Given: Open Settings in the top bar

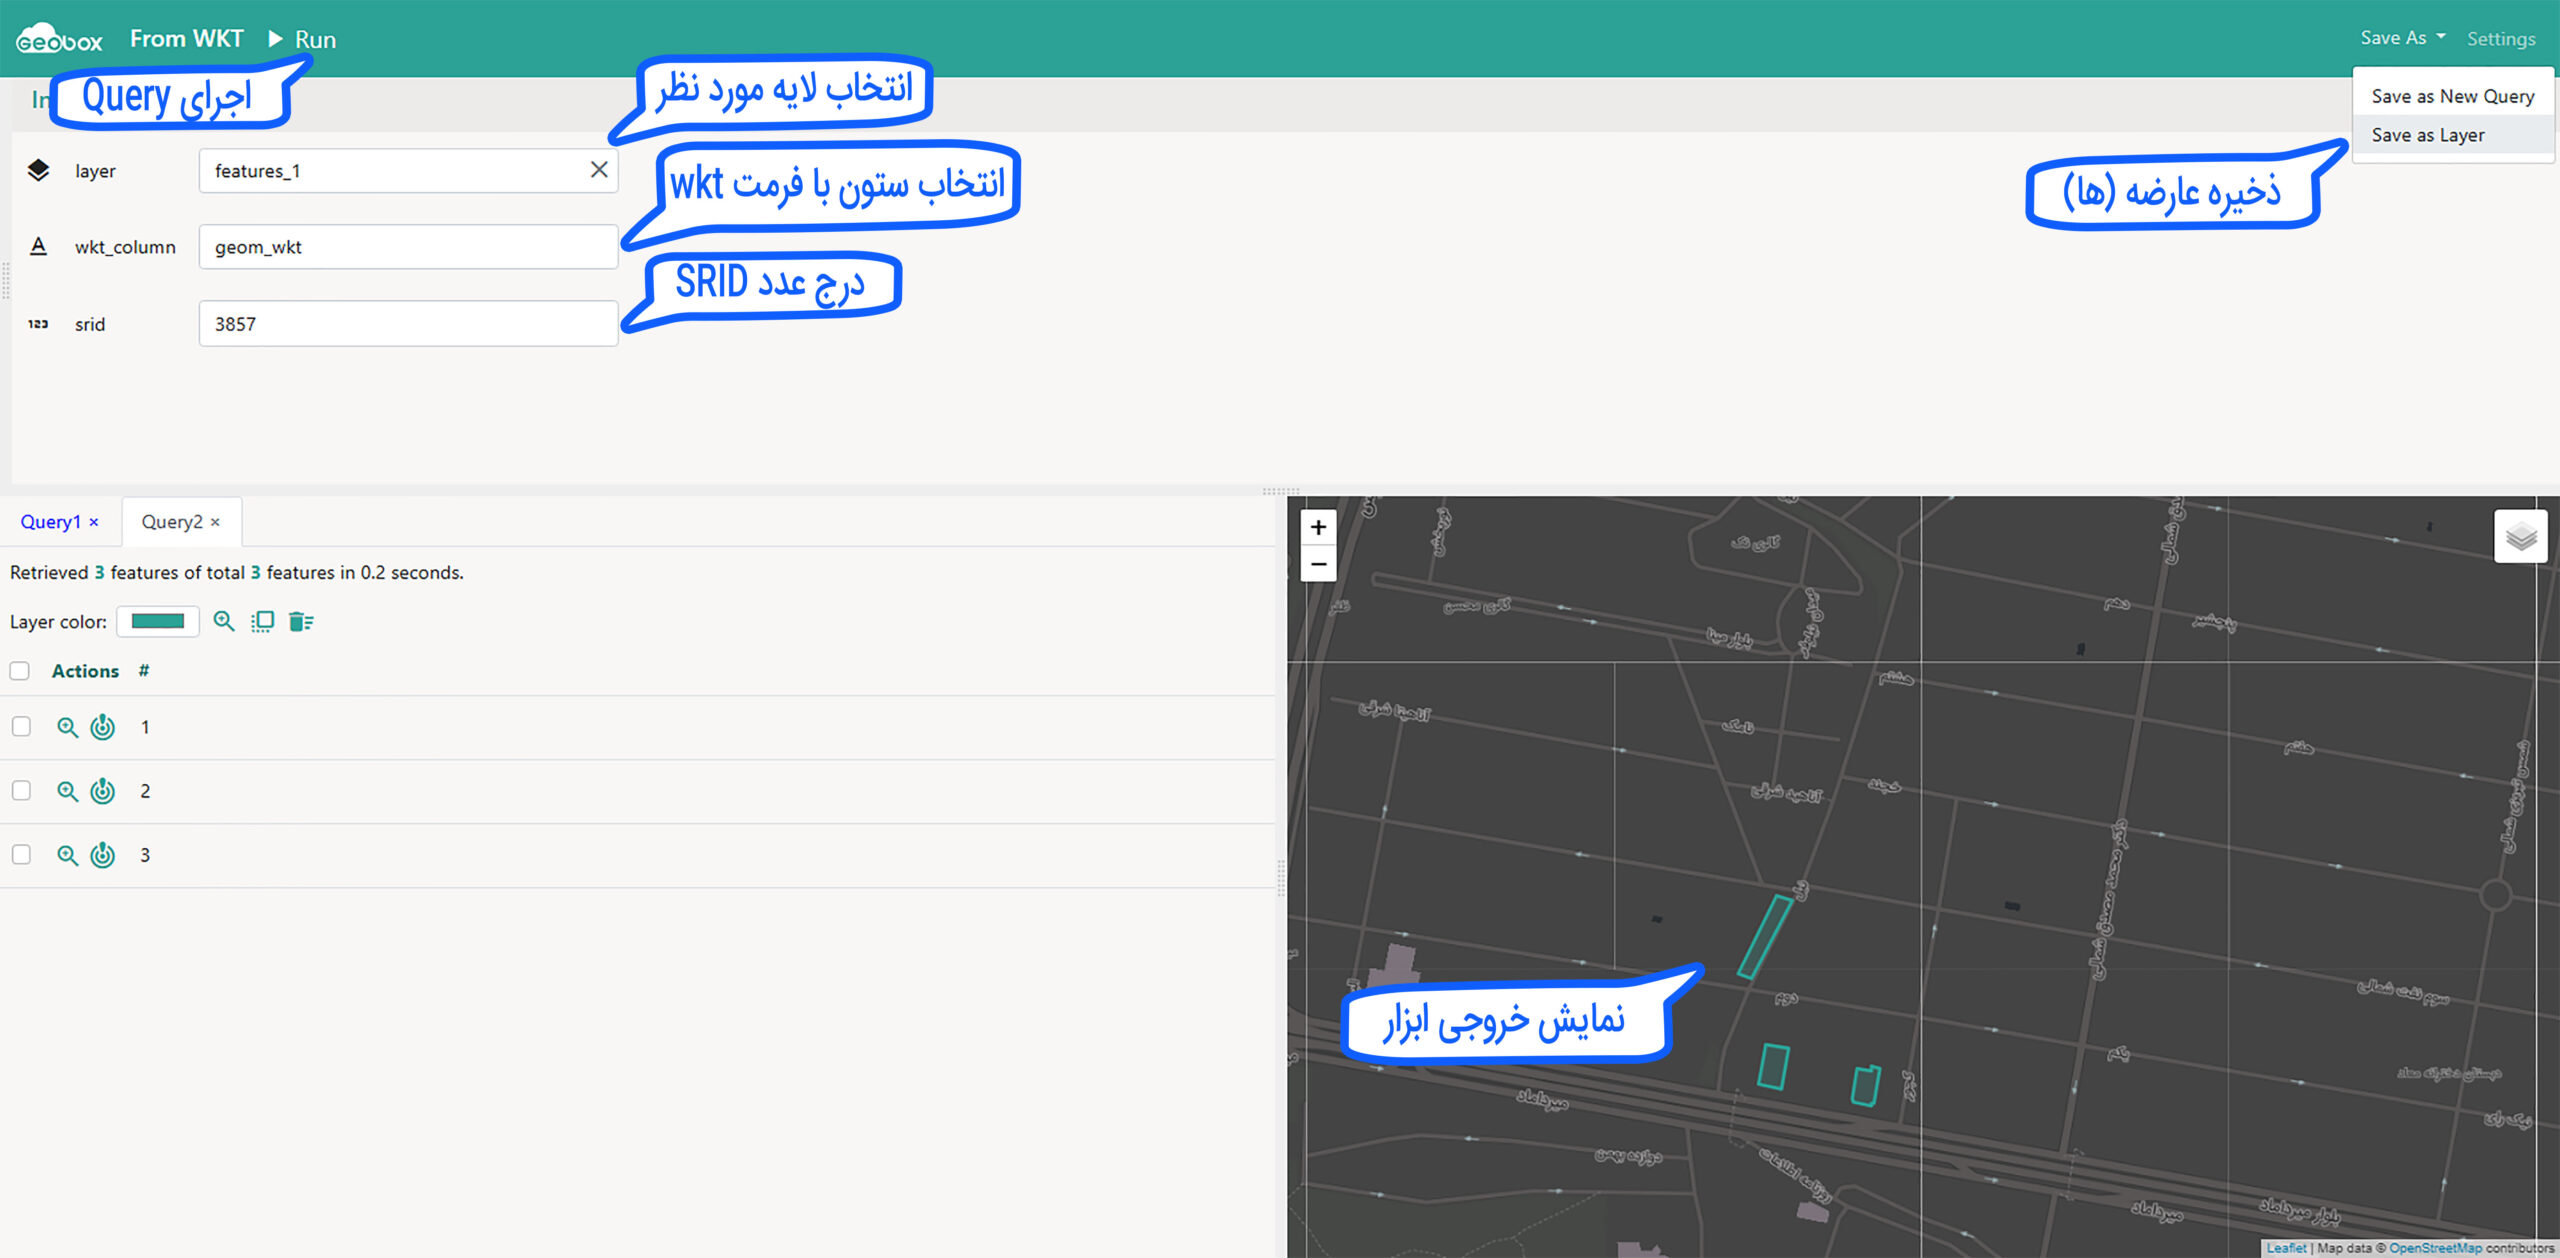Looking at the screenshot, I should coord(2500,39).
